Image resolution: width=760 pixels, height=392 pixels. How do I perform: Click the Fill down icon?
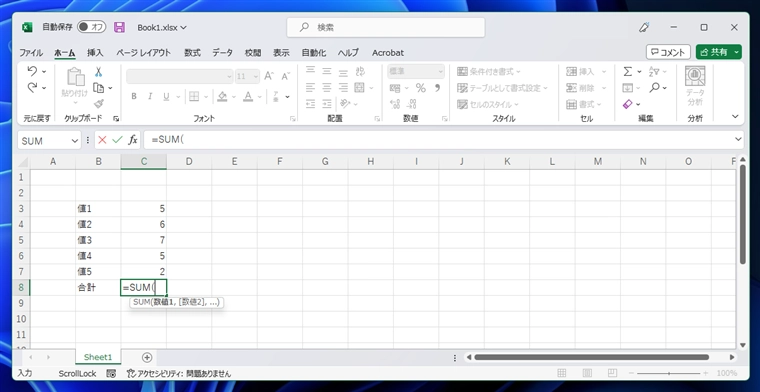pyautogui.click(x=628, y=88)
